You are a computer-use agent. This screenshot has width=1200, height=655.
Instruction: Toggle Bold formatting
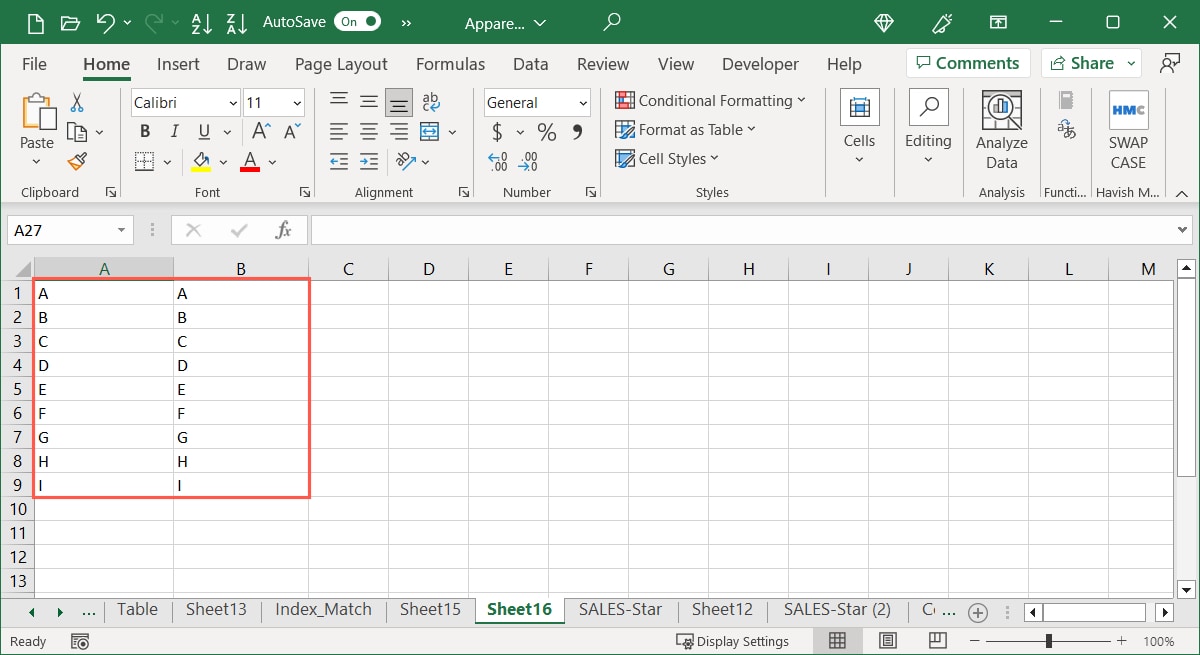[x=143, y=131]
